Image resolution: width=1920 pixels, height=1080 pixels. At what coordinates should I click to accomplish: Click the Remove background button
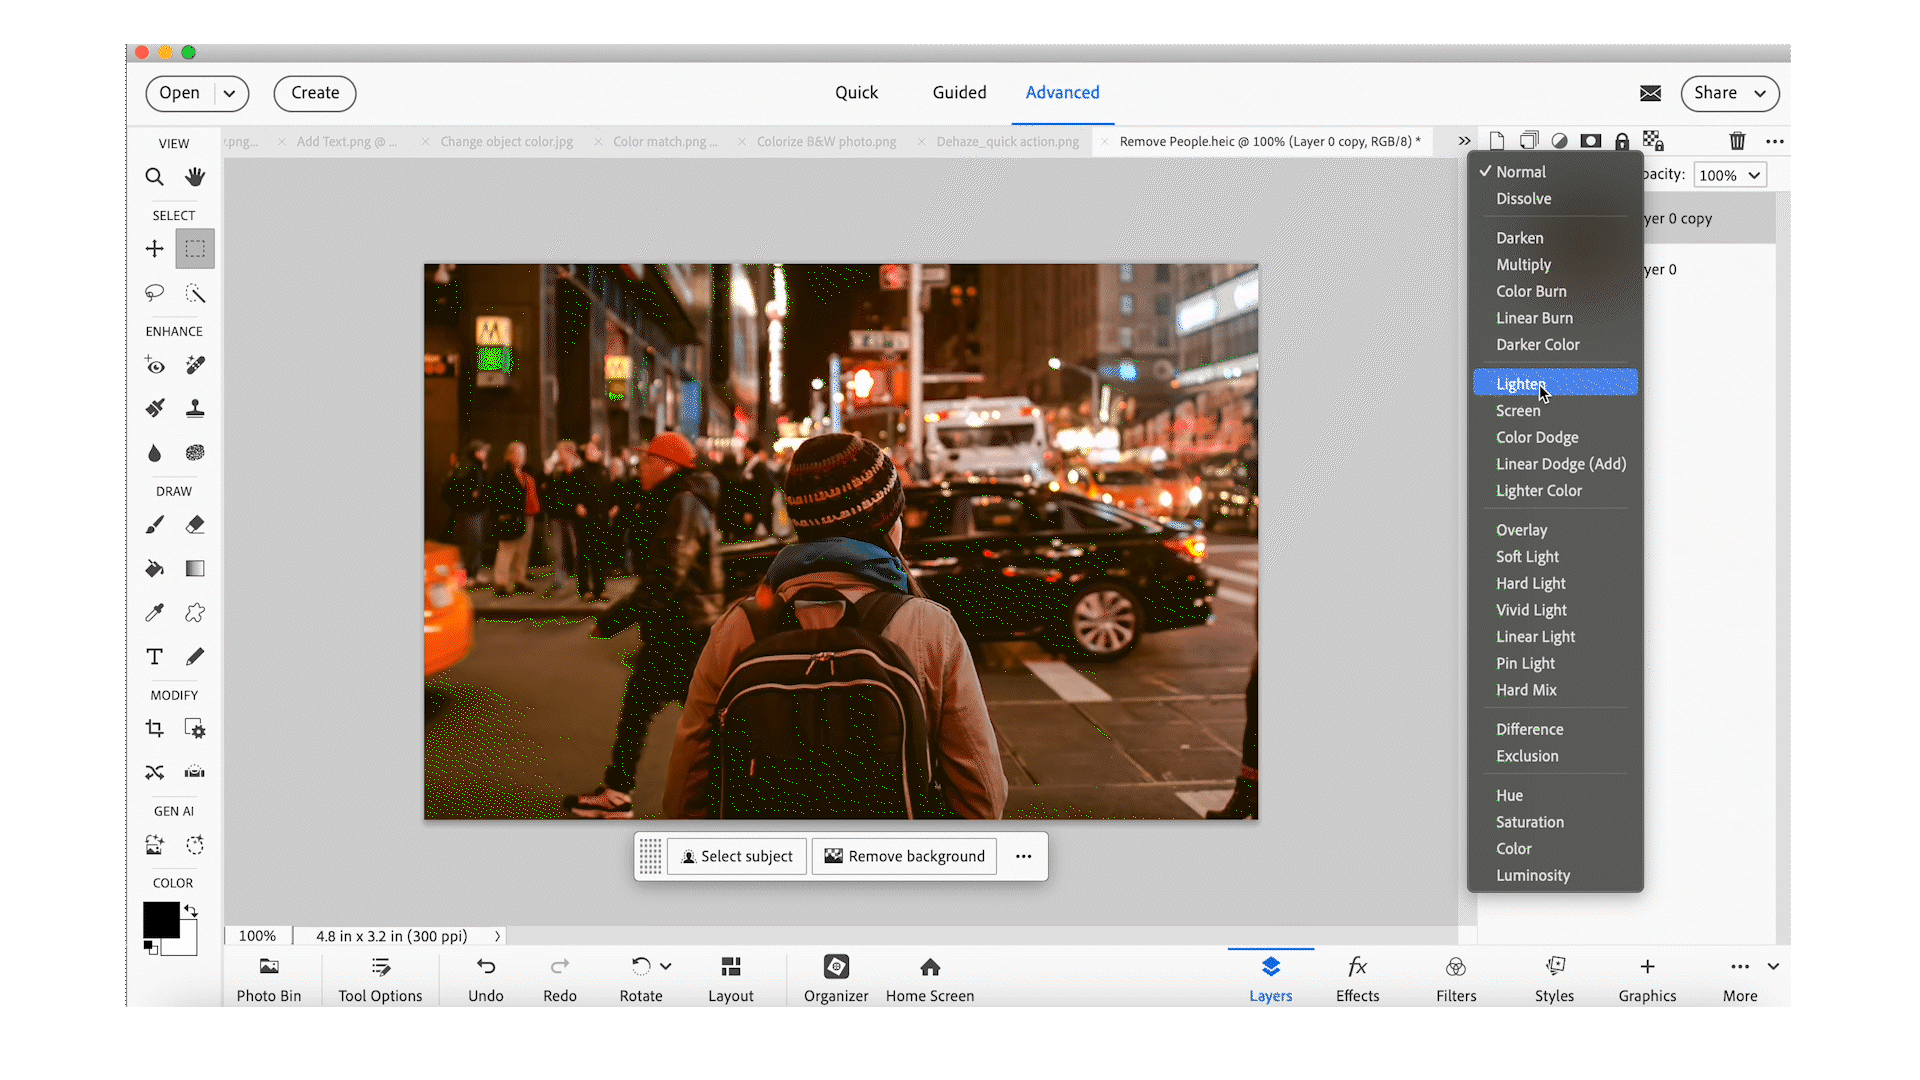[x=904, y=857]
